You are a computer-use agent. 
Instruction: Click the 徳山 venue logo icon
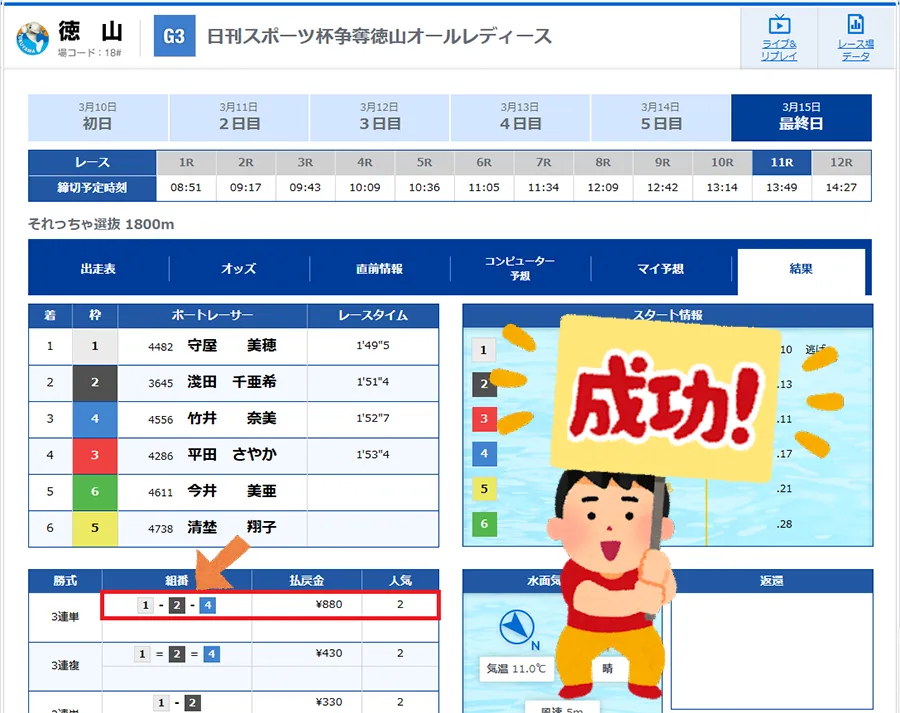tap(32, 38)
